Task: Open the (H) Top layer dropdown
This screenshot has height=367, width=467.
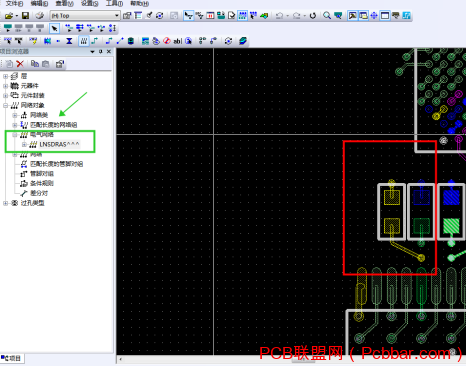Action: click(85, 16)
